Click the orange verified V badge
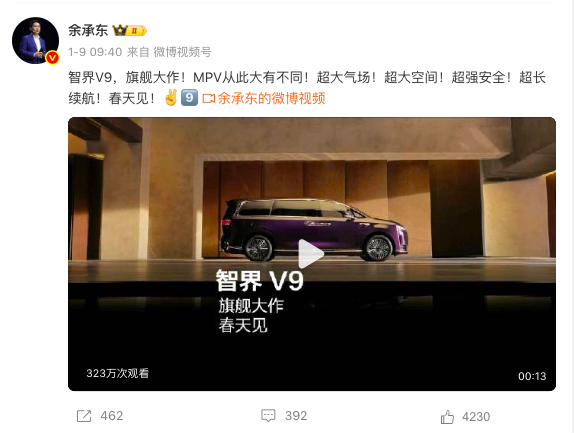 pos(53,57)
